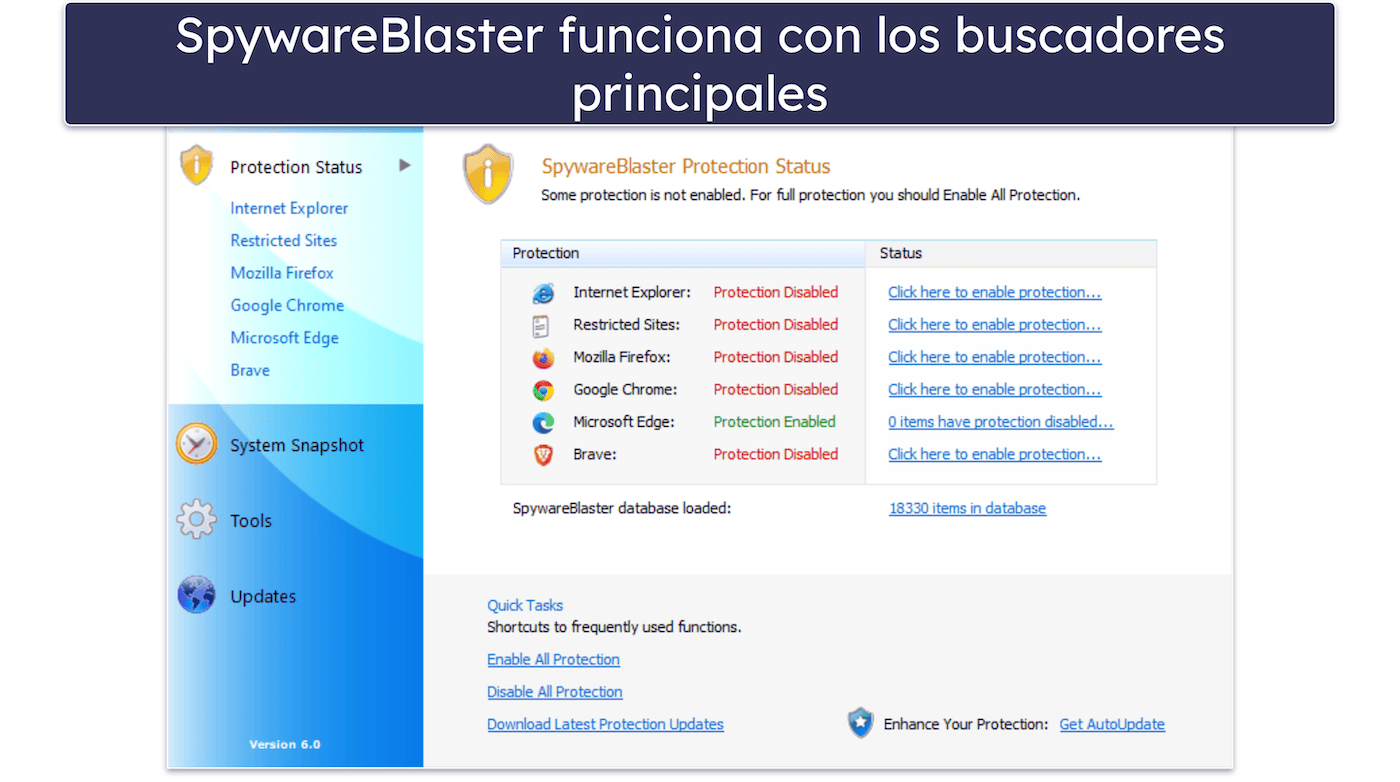Enable protection link for Internet Explorer
This screenshot has width=1400, height=782.
click(x=995, y=292)
